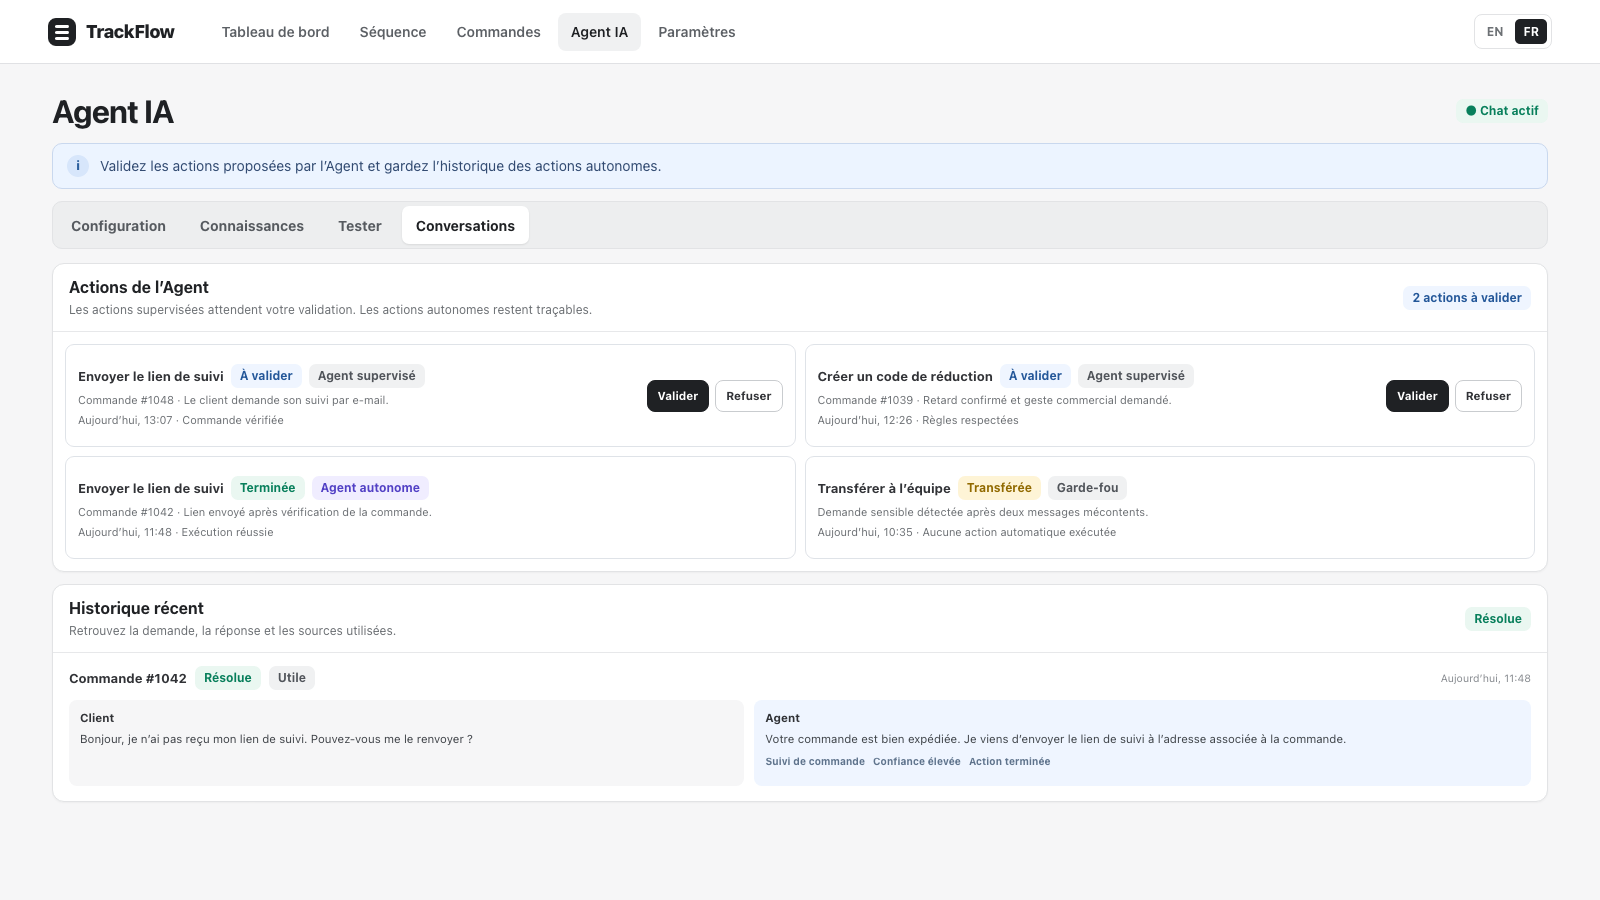The image size is (1600, 900).
Task: Click the Conversations tab
Action: coord(465,226)
